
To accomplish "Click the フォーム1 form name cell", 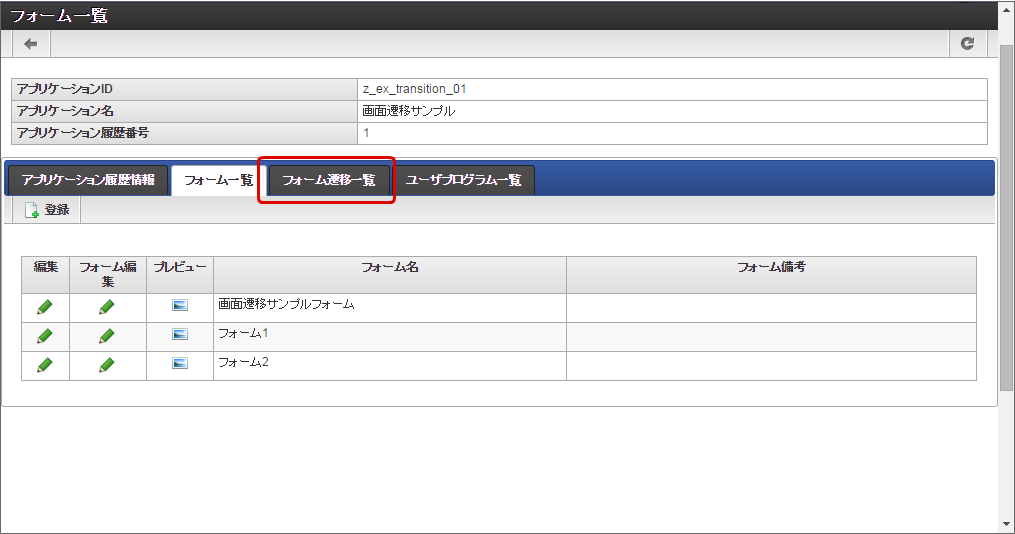I will (x=390, y=337).
